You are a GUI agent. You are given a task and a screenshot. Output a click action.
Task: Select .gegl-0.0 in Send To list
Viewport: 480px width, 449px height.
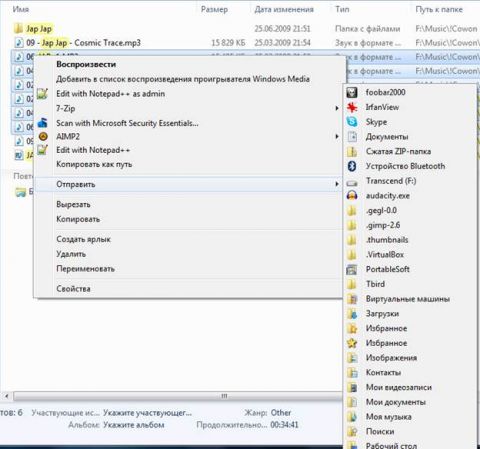click(x=381, y=210)
